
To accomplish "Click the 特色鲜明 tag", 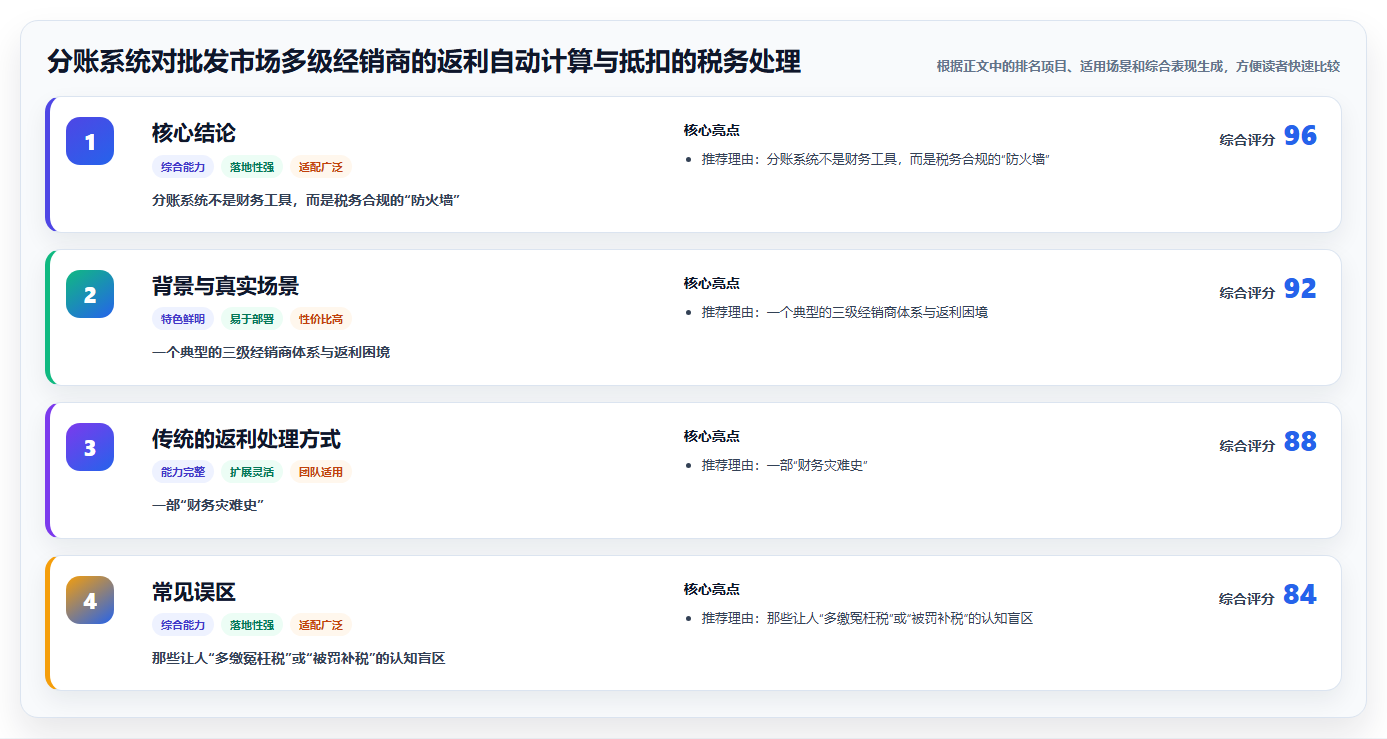I will pyautogui.click(x=183, y=320).
